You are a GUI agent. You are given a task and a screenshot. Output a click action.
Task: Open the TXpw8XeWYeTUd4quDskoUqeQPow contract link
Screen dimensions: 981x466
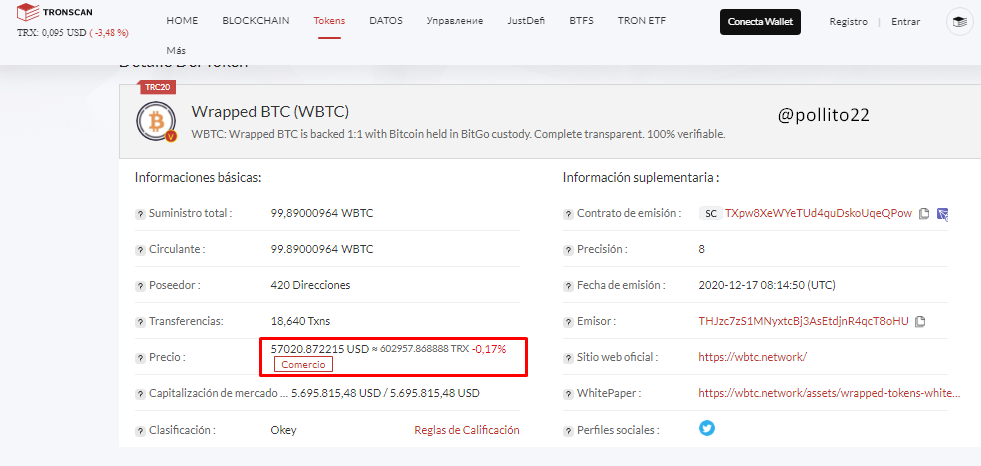818,213
